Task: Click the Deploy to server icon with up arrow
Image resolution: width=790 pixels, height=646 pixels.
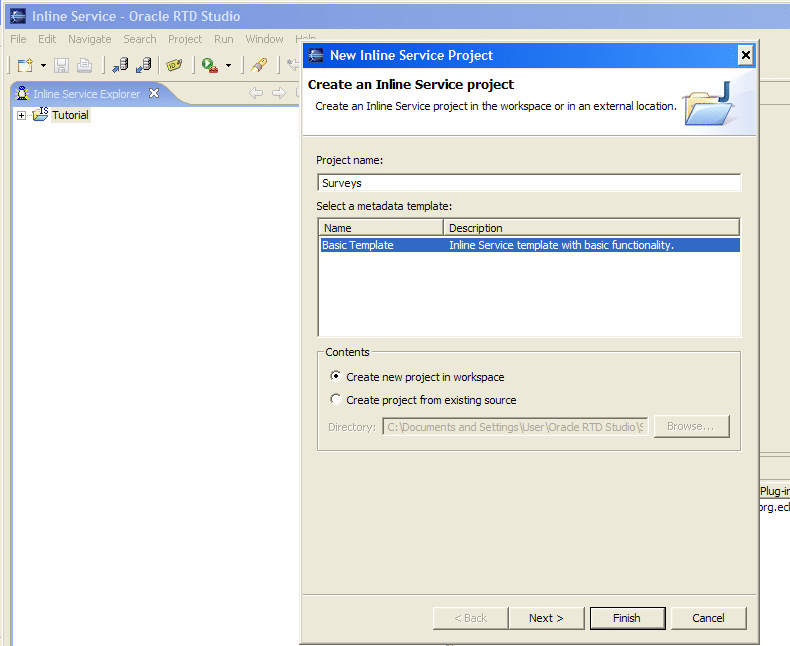Action: (x=120, y=65)
